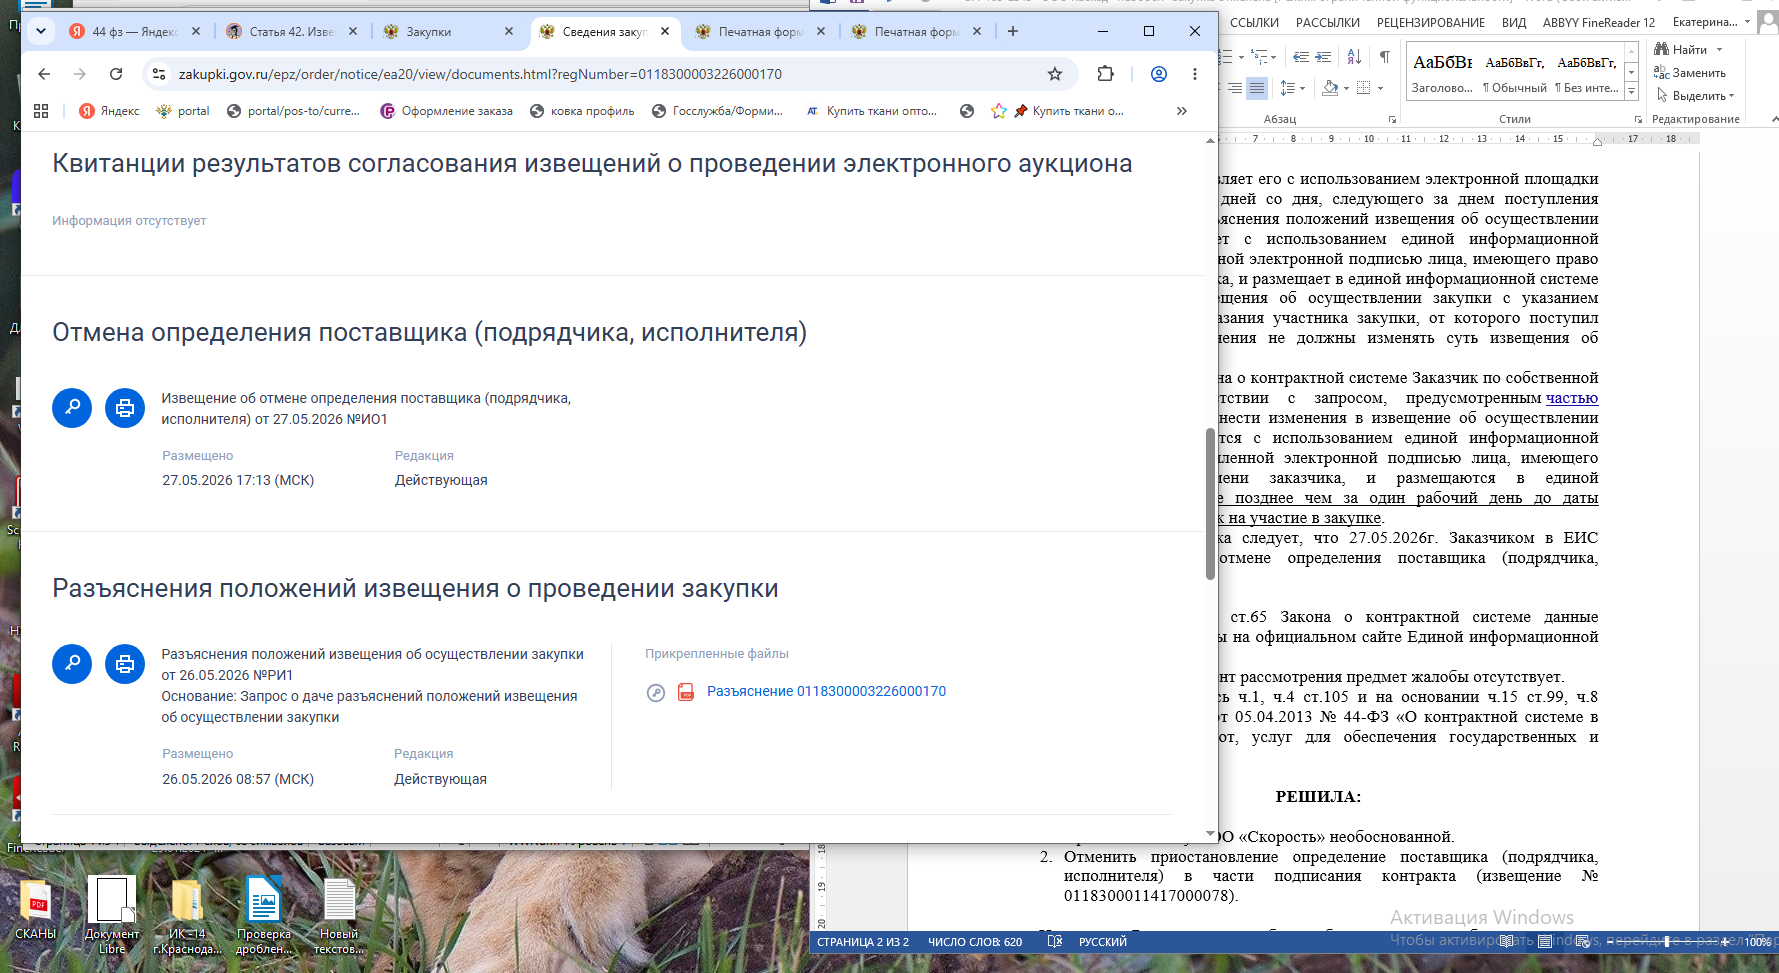Screen dimensions: 1779x973
Task: Select the Новый текстов... desktop file
Action: [339, 915]
